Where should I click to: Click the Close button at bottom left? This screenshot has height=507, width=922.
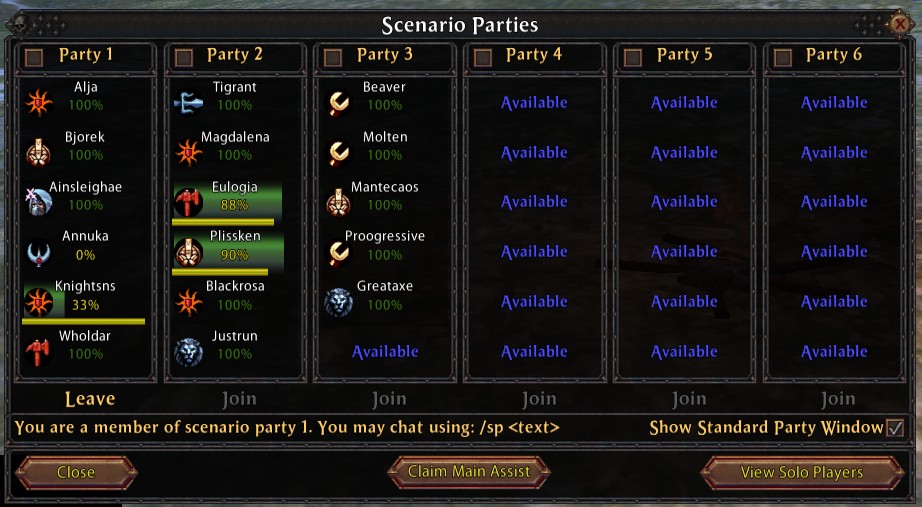[76, 472]
